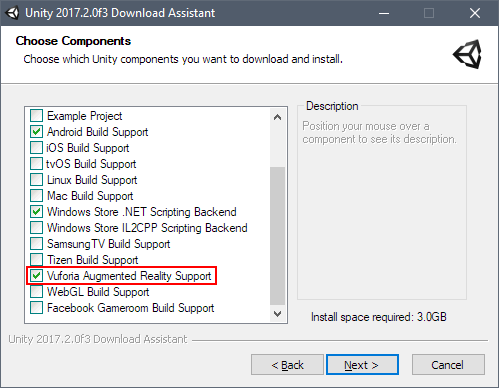Check Facebook Gameroom Build Support
This screenshot has width=499, height=388.
36,308
